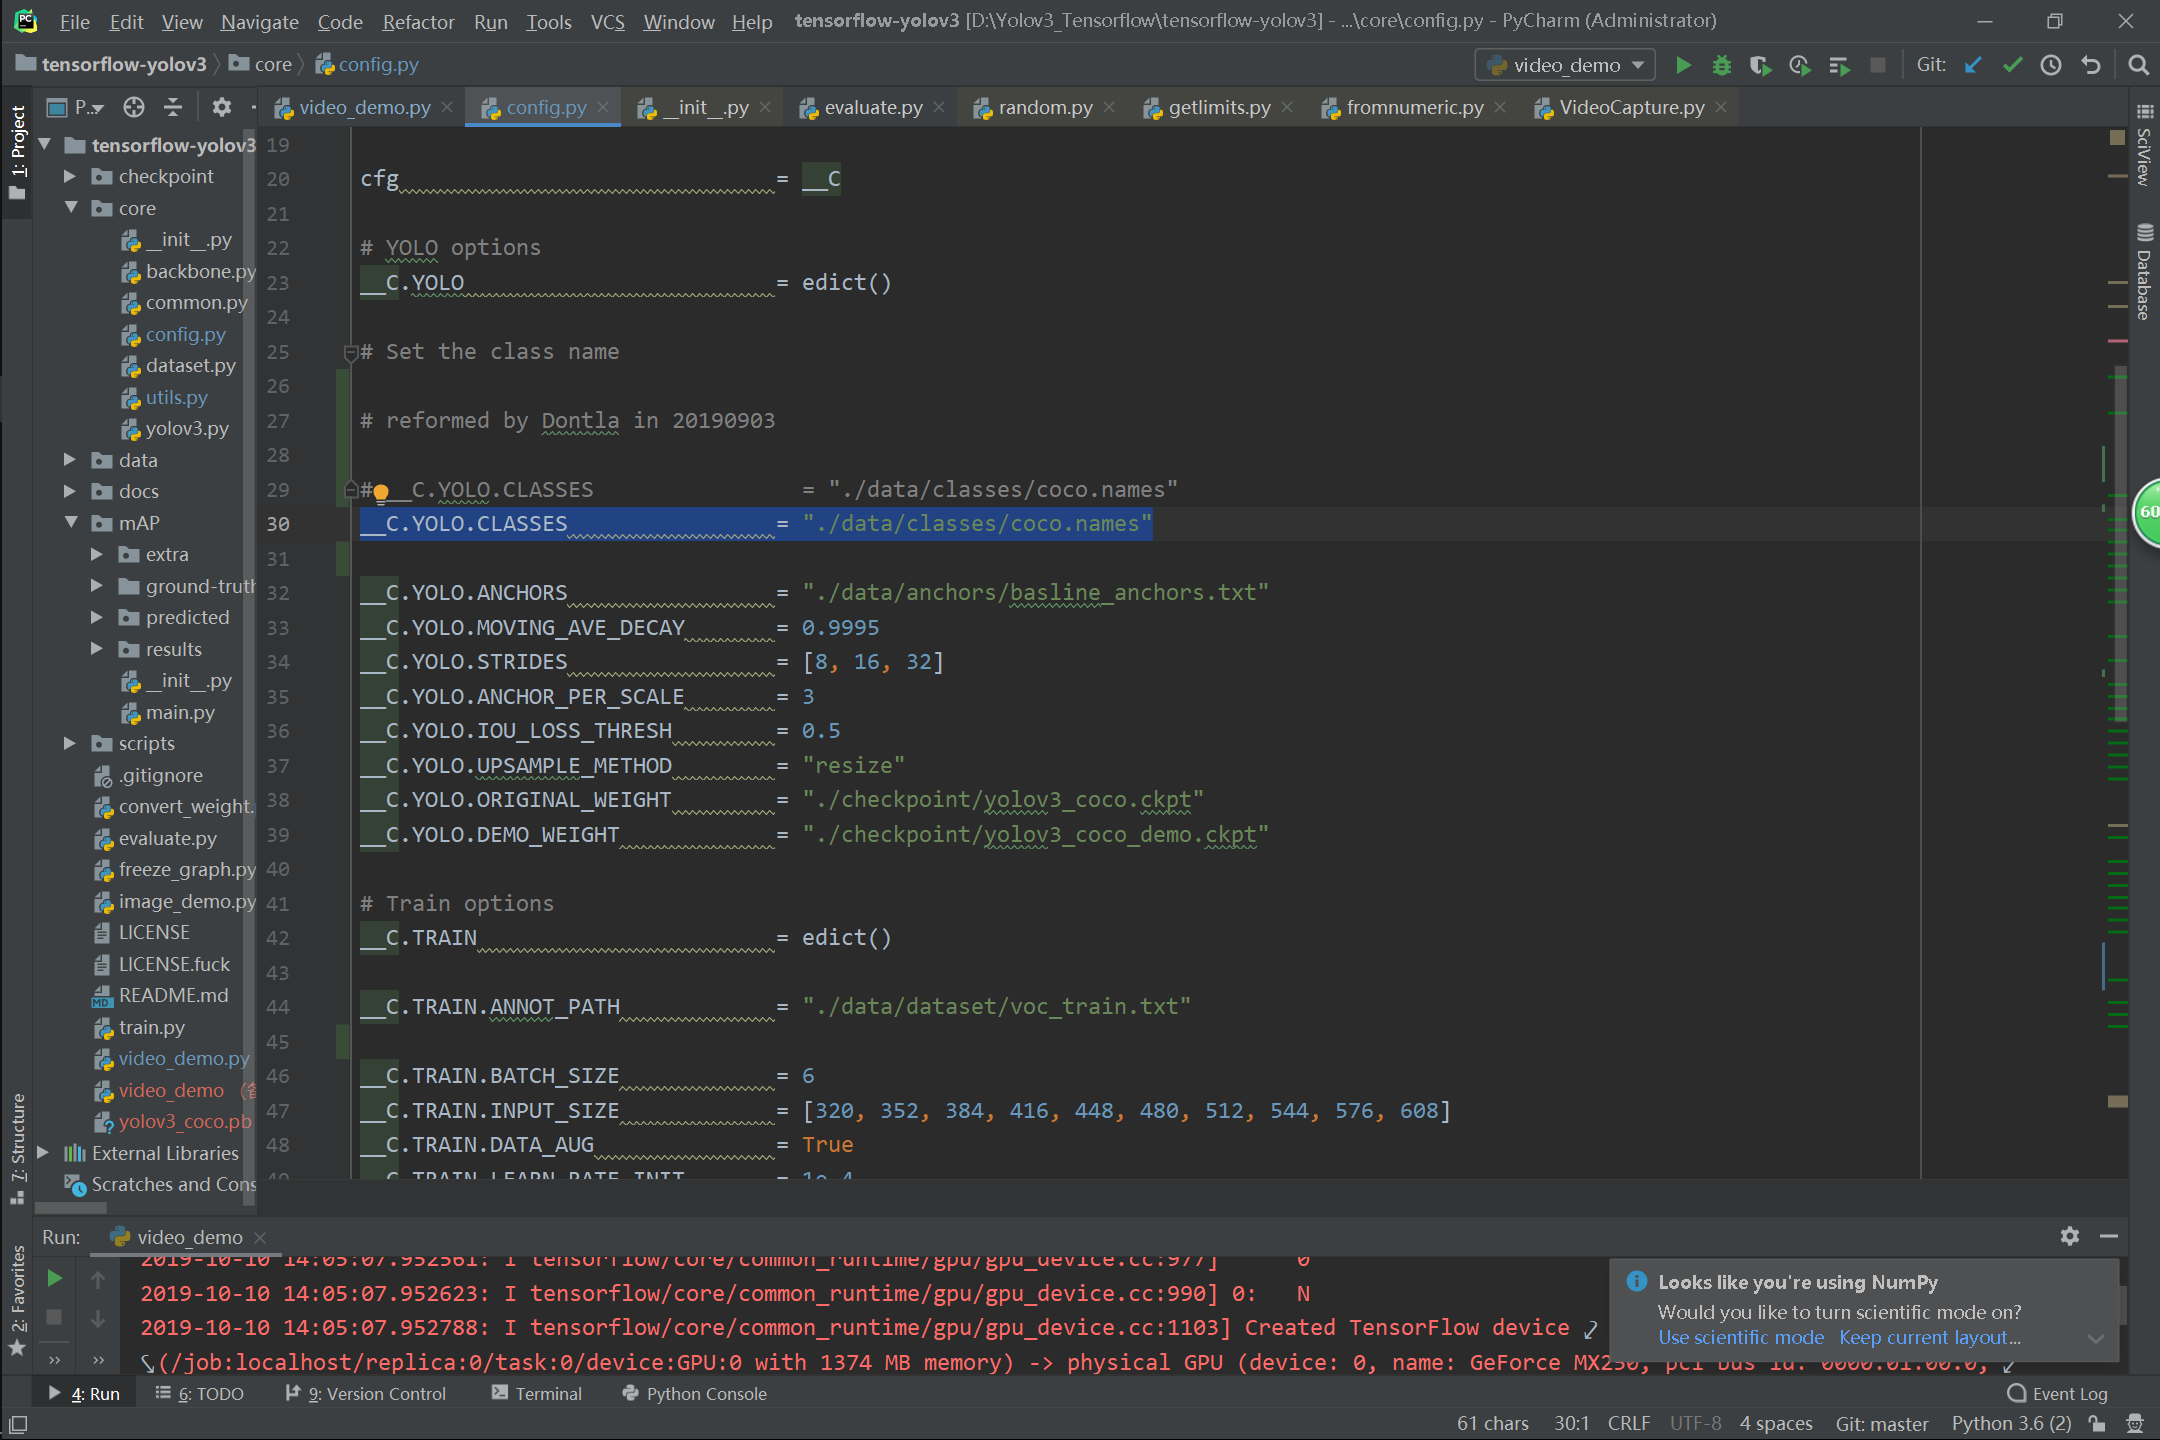Switch to the evaluate.py editor tab
This screenshot has width=2160, height=1440.
[872, 107]
